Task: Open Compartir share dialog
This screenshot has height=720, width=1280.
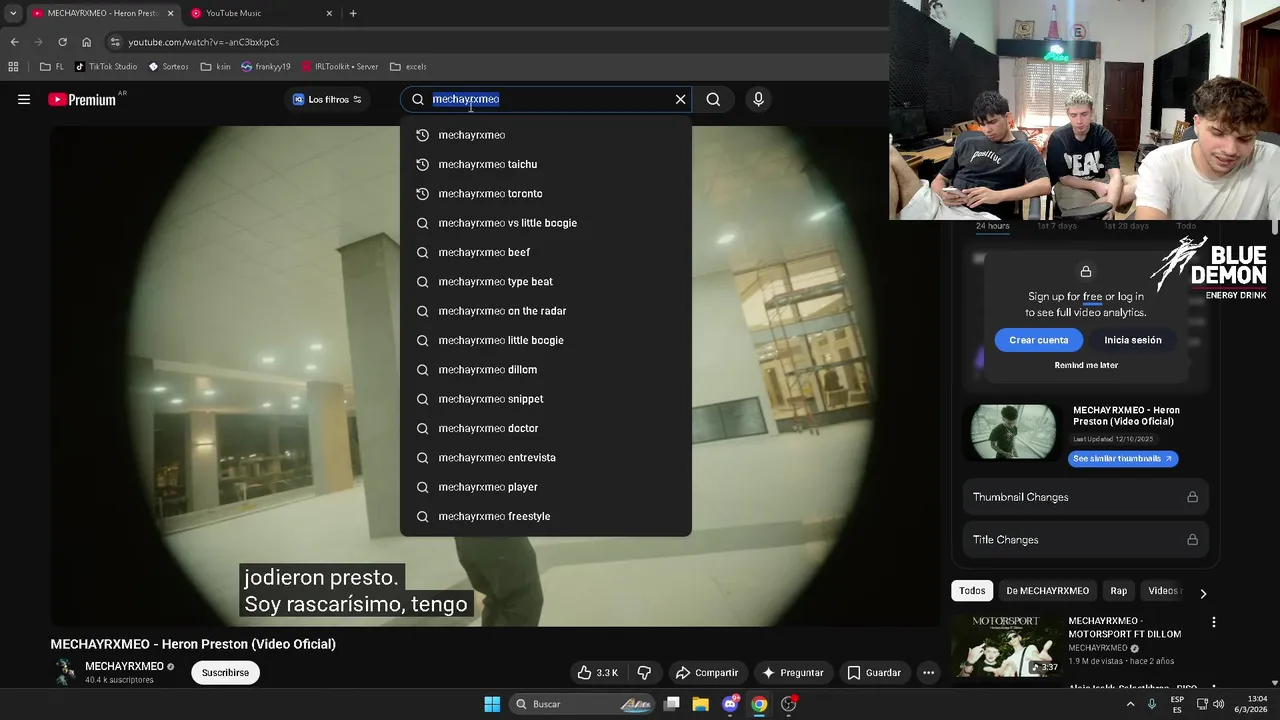Action: coord(707,673)
